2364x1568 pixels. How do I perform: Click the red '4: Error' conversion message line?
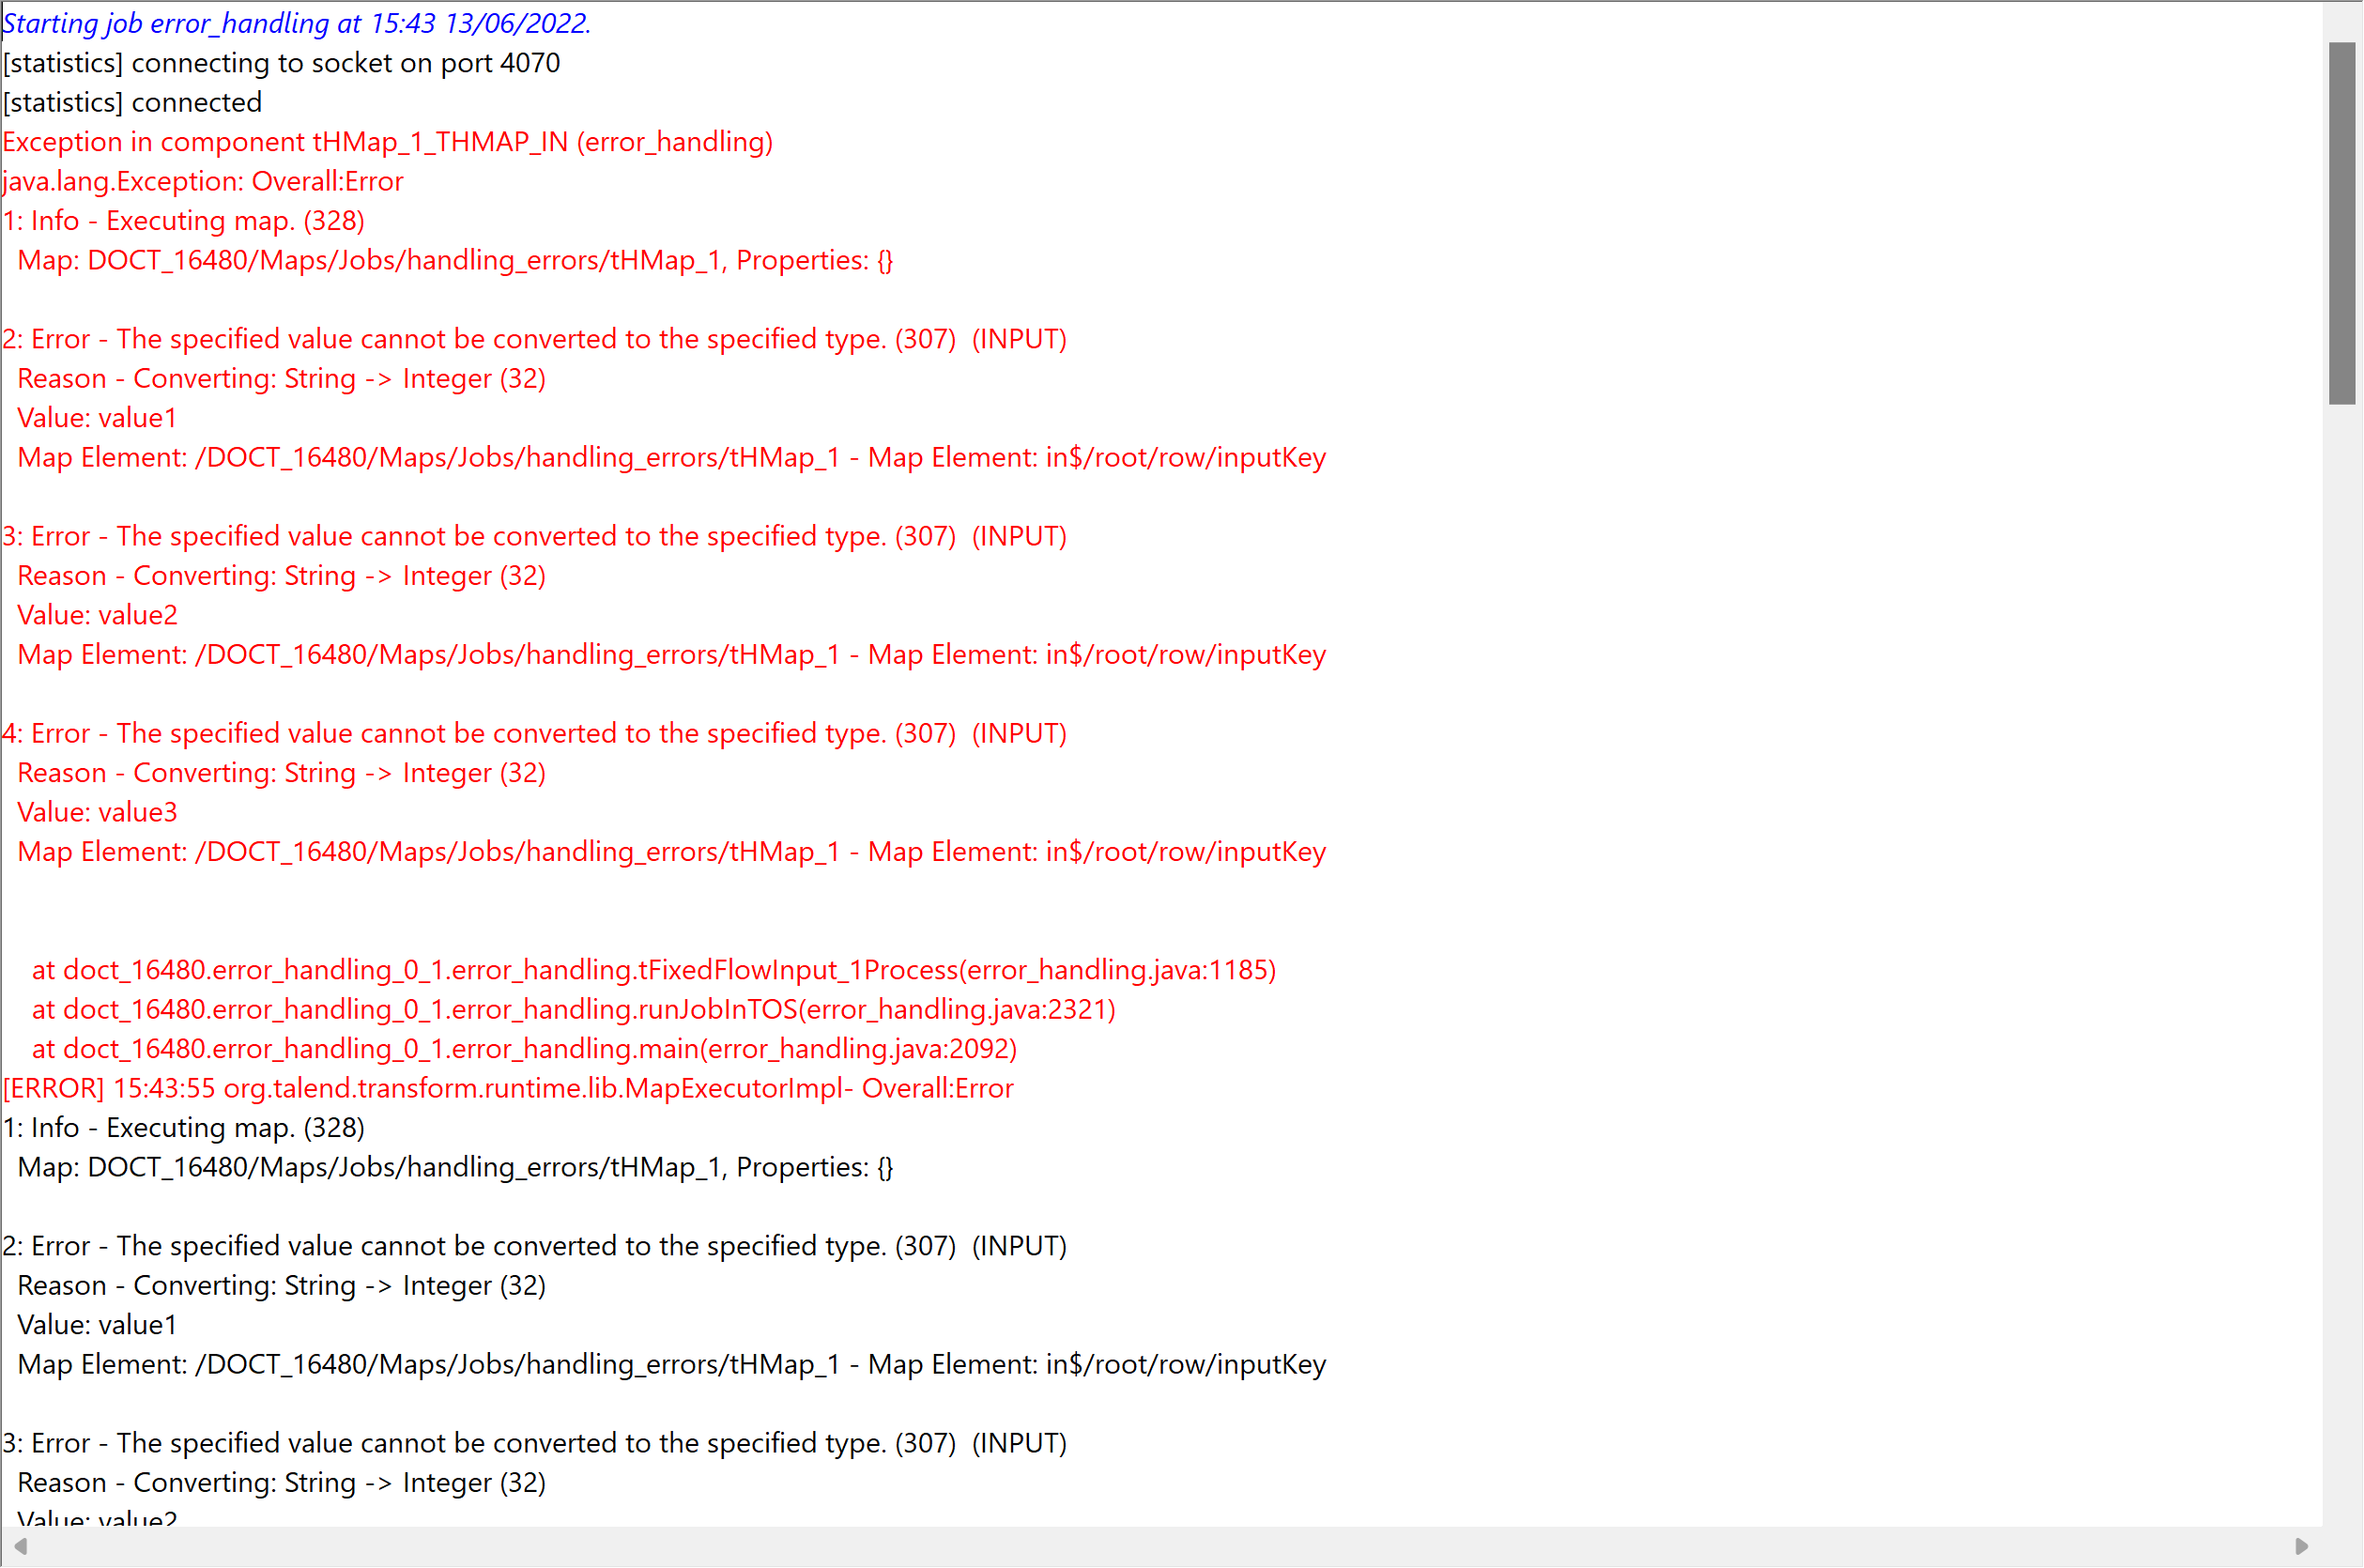pyautogui.click(x=534, y=733)
